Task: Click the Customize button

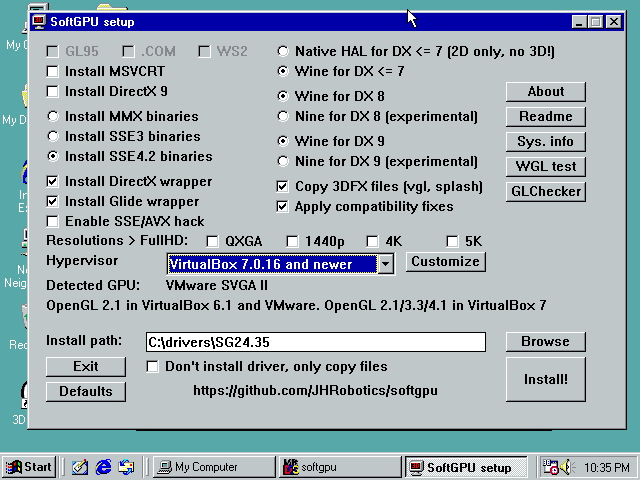Action: click(445, 262)
